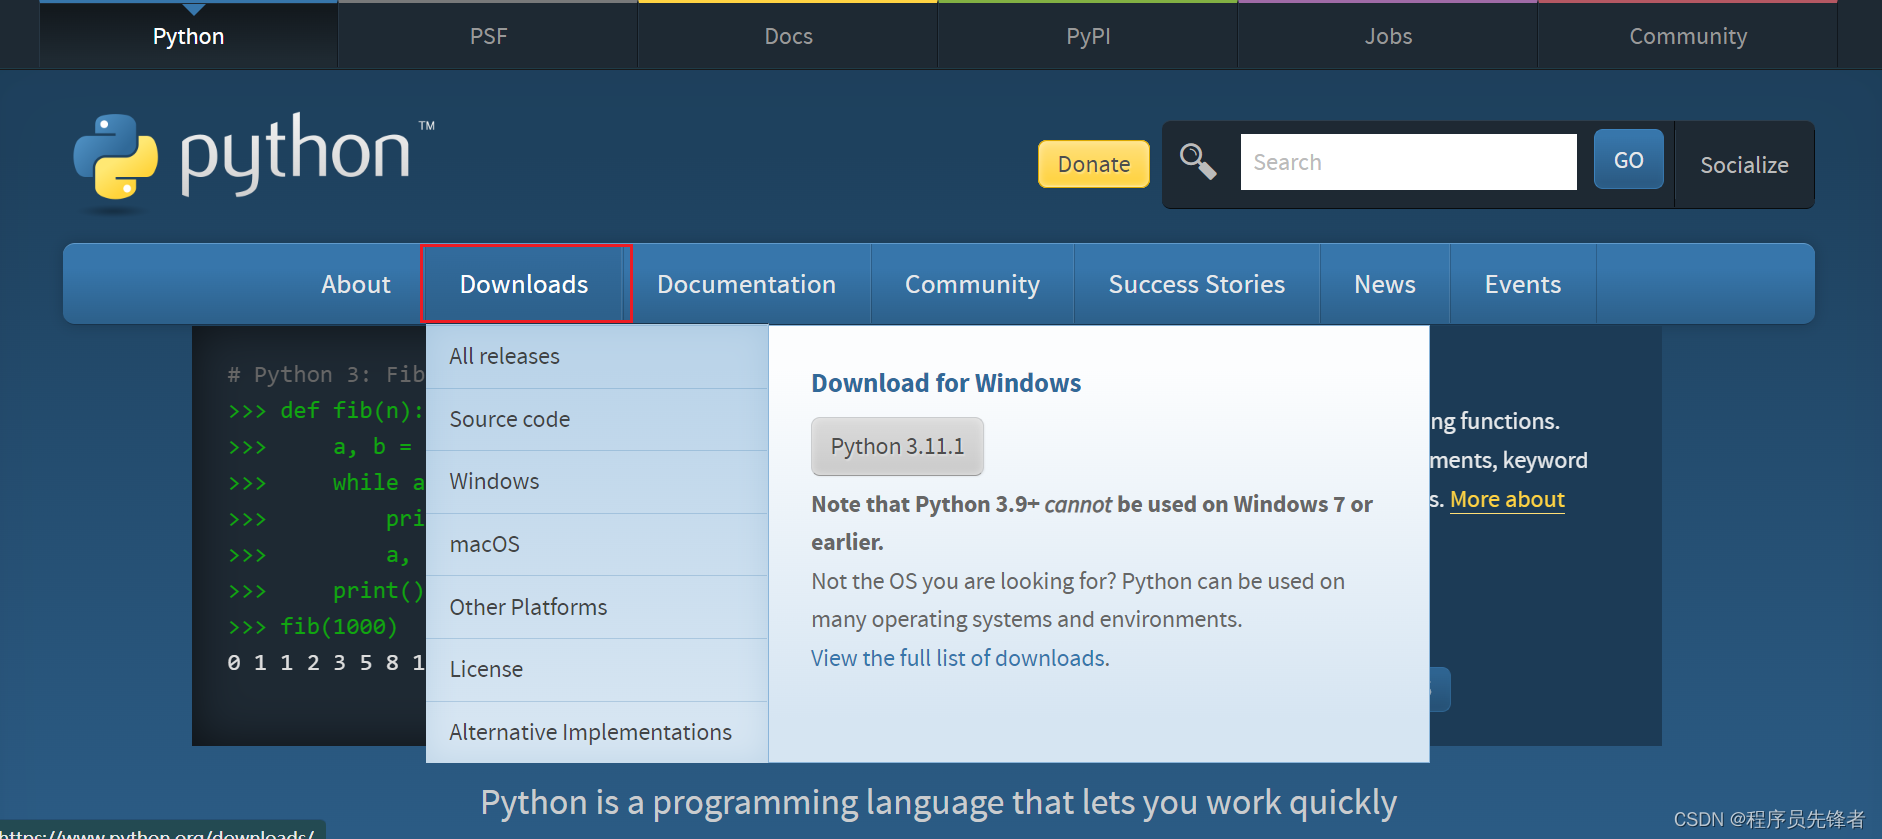Click the magnifying glass search icon
The height and width of the screenshot is (839, 1882).
(1198, 161)
